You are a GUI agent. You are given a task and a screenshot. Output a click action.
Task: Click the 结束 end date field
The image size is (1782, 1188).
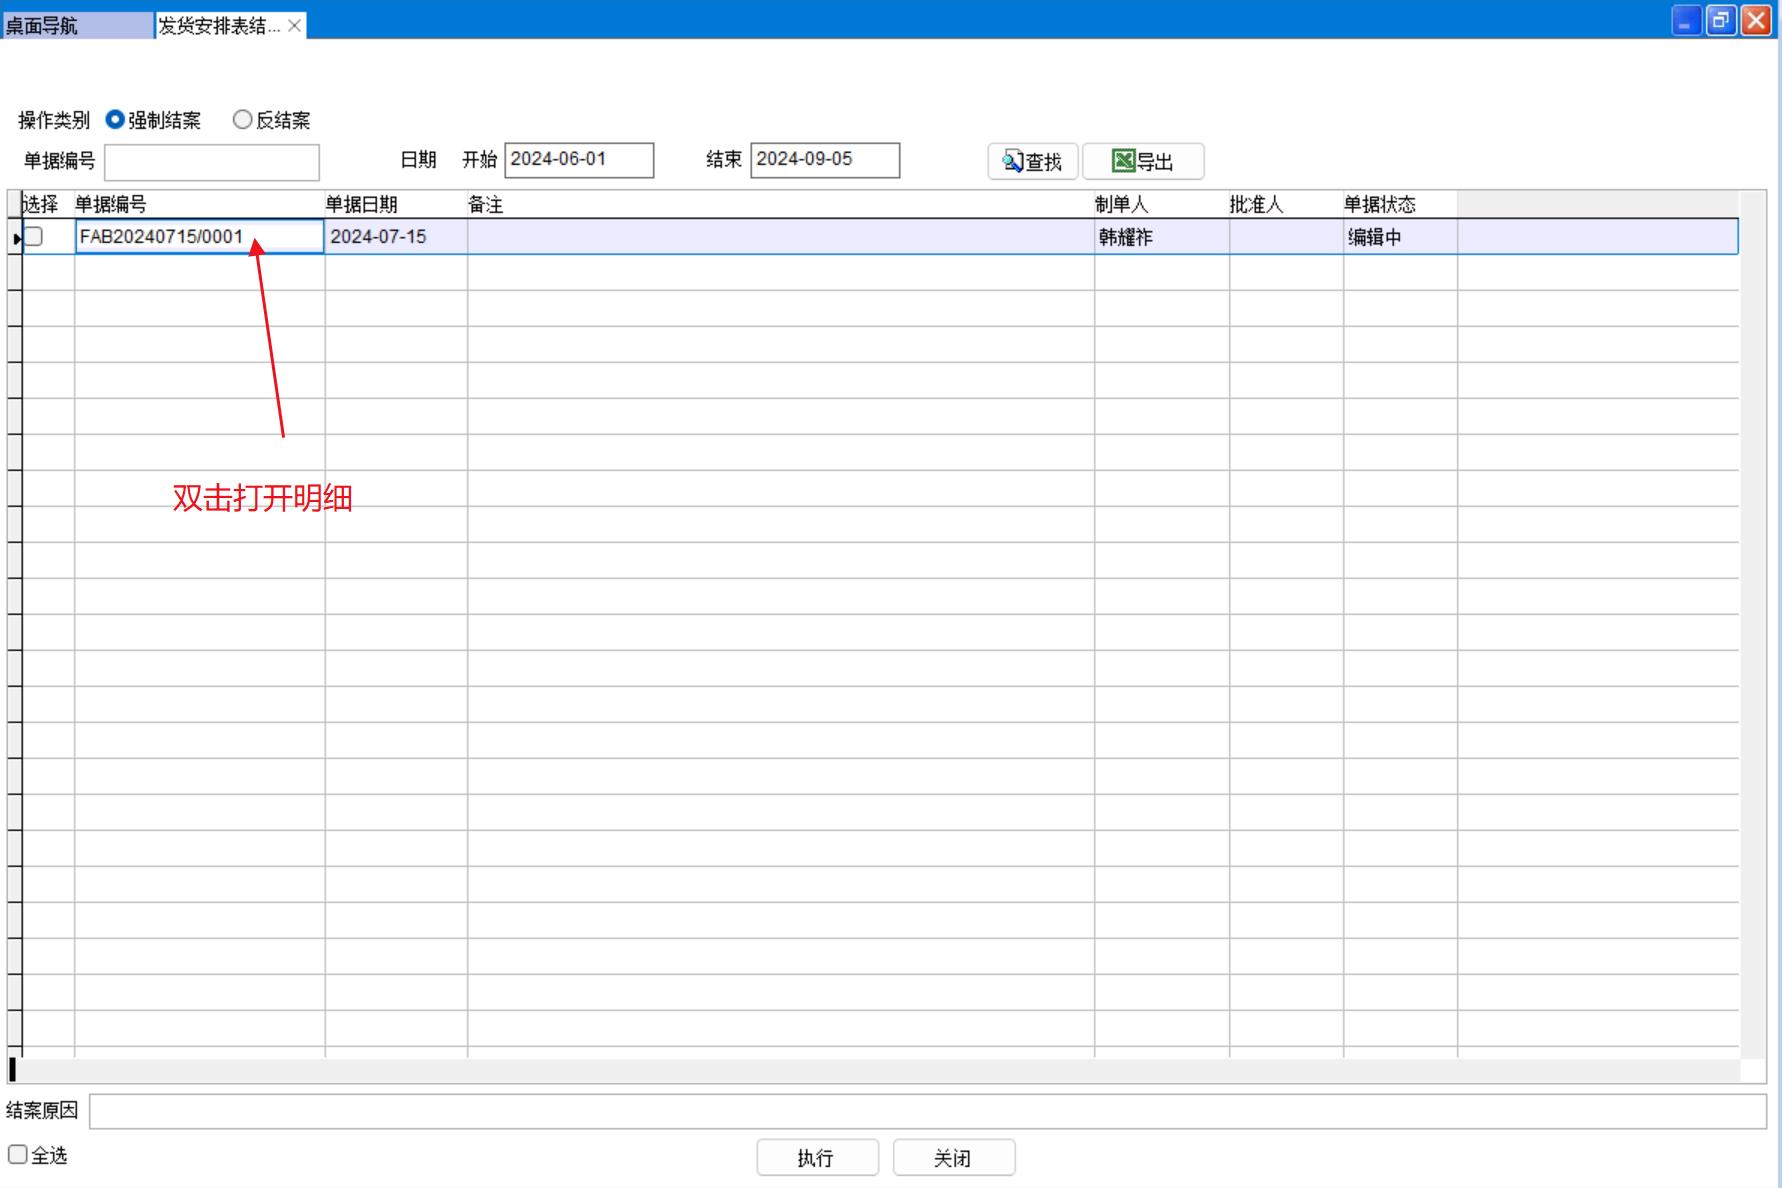point(825,160)
